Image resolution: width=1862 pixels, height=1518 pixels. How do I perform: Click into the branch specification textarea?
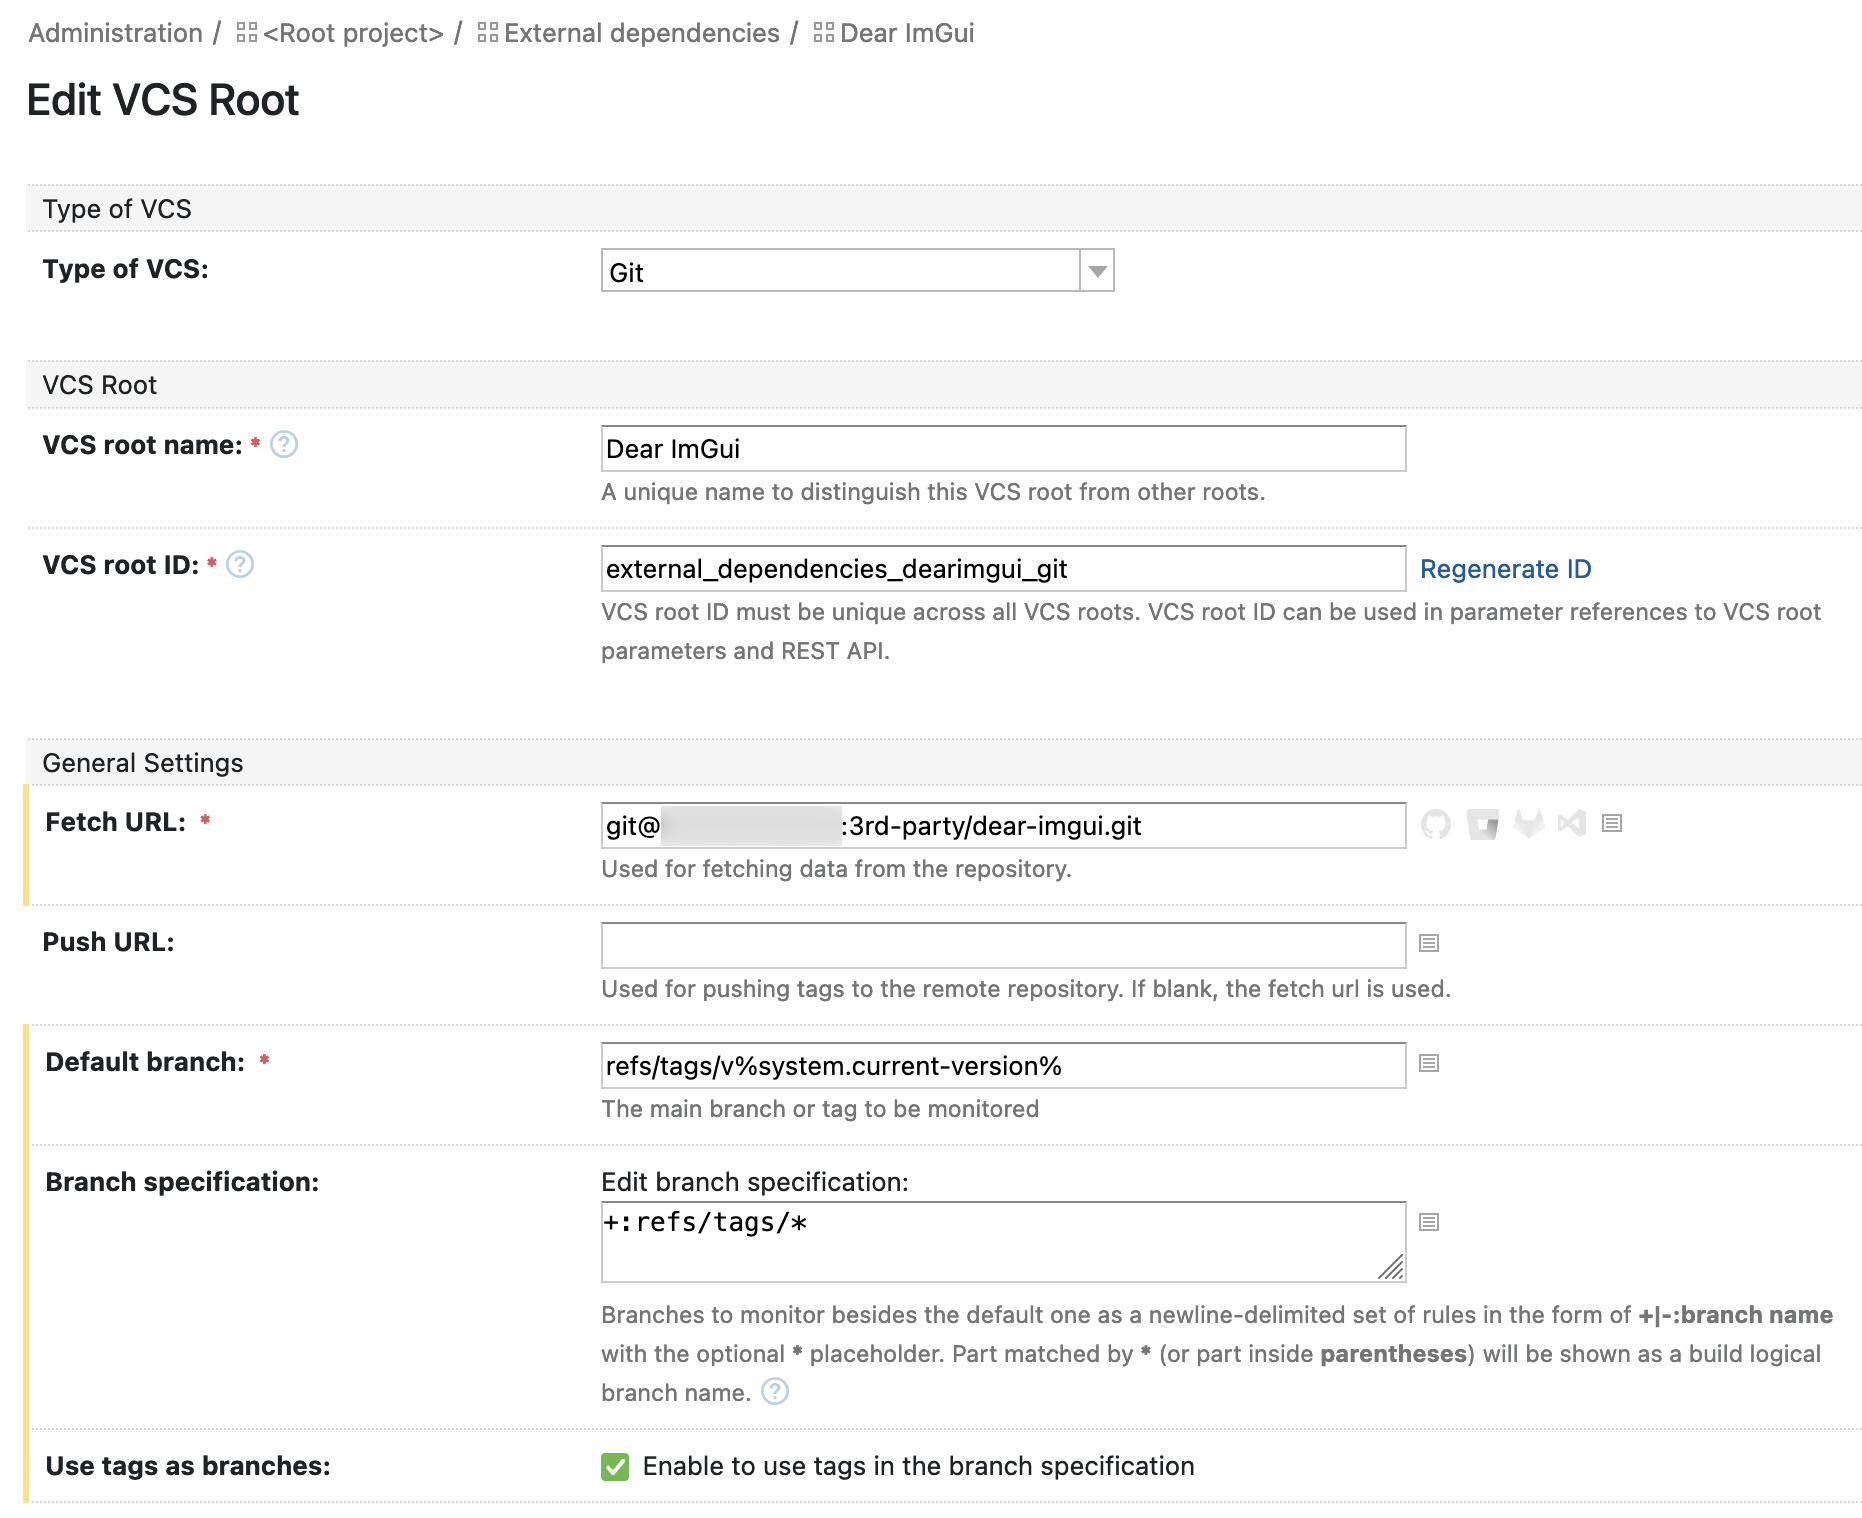[1003, 1242]
